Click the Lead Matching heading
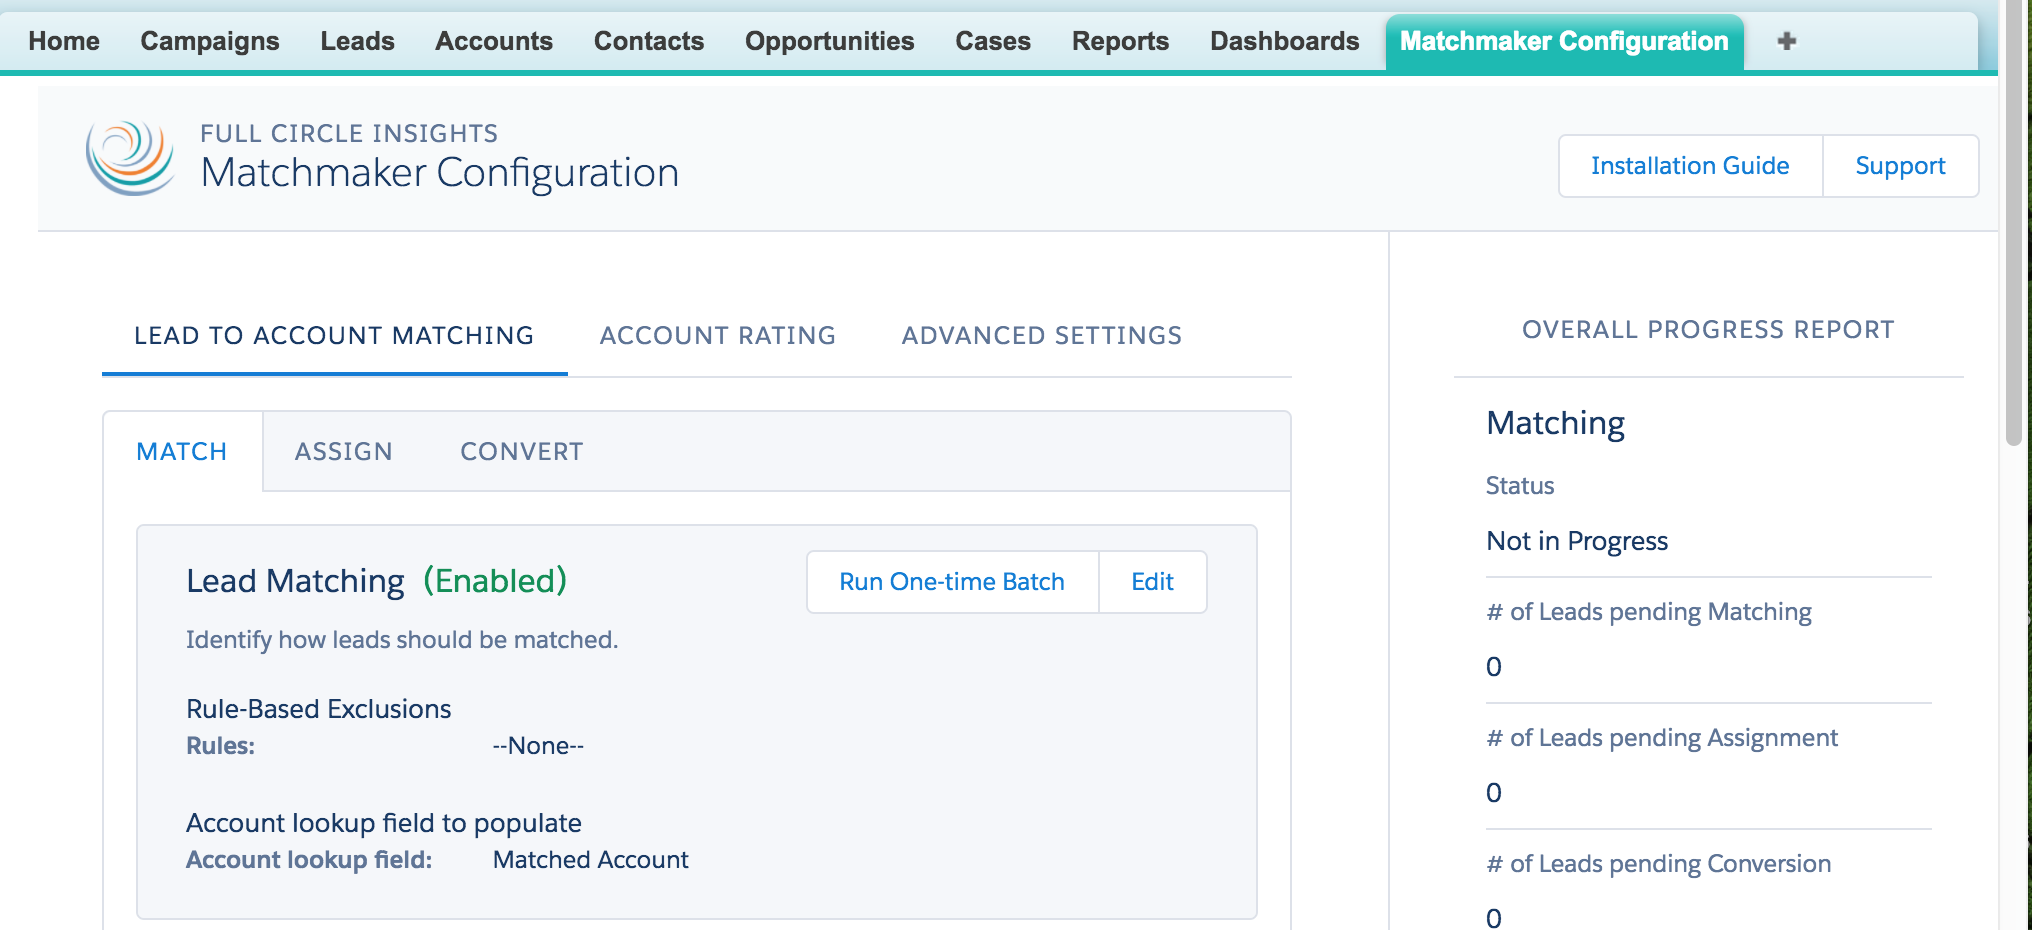 coord(295,581)
